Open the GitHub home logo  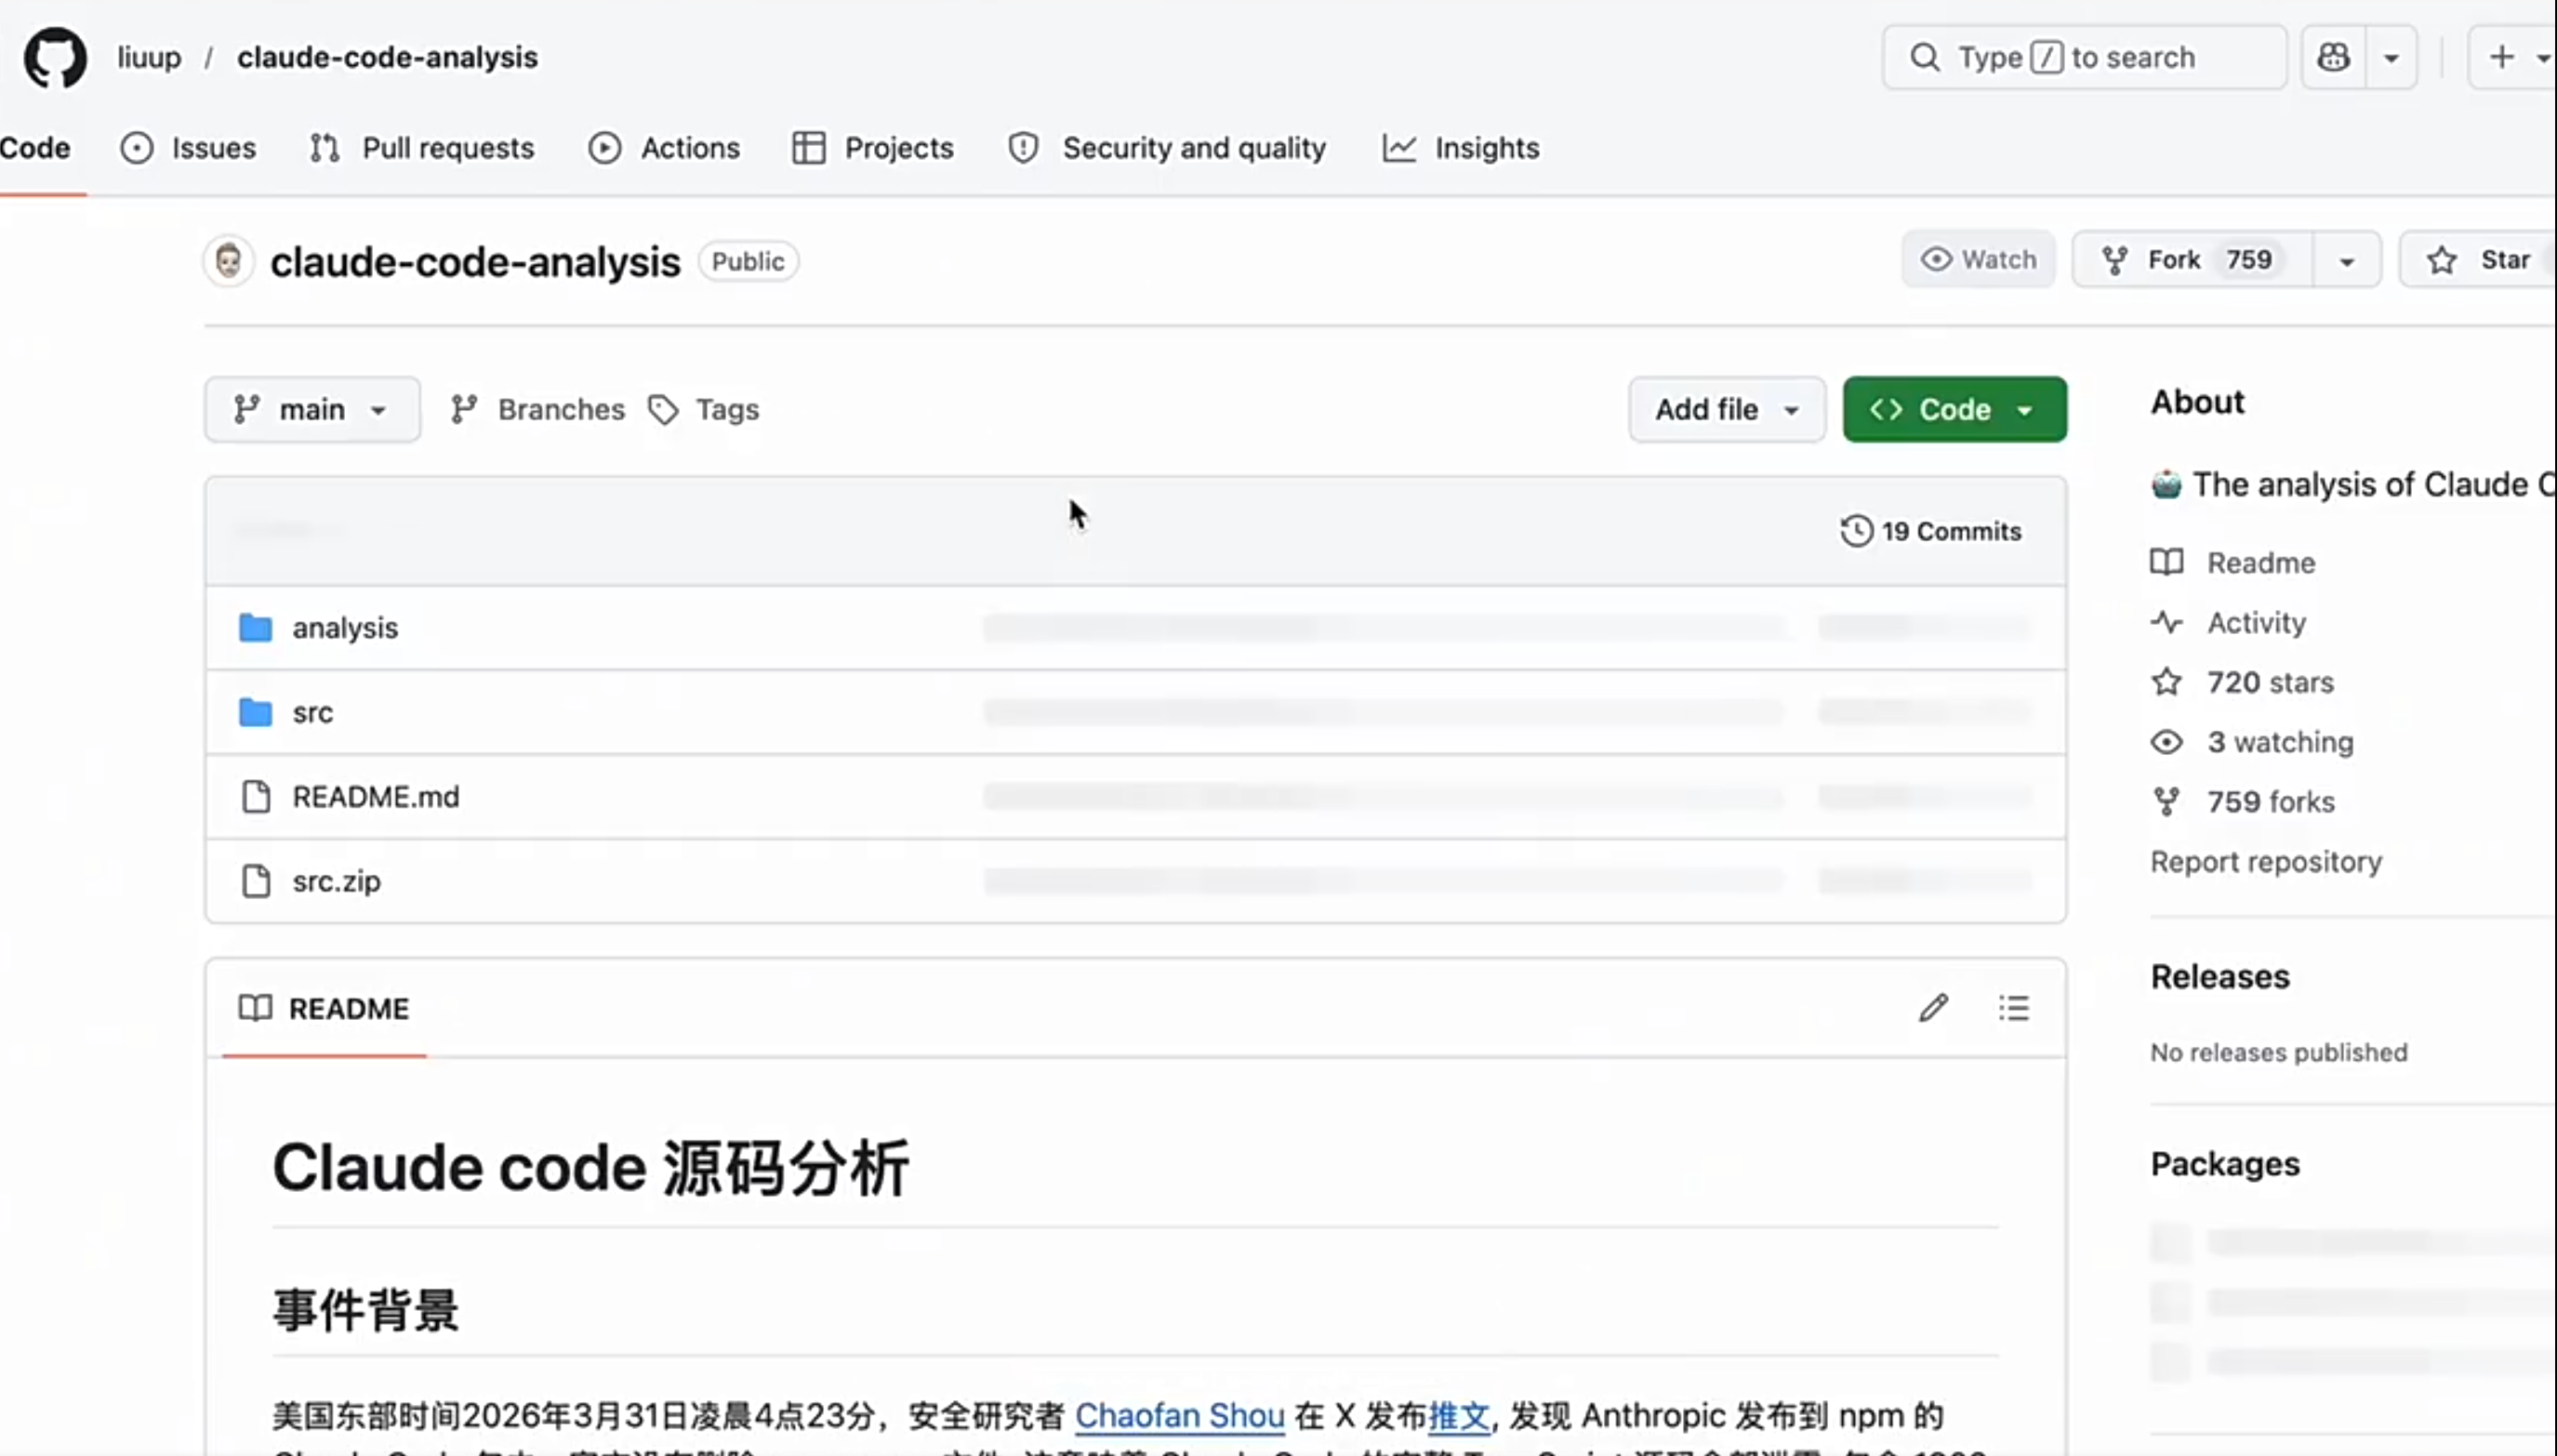(x=55, y=57)
